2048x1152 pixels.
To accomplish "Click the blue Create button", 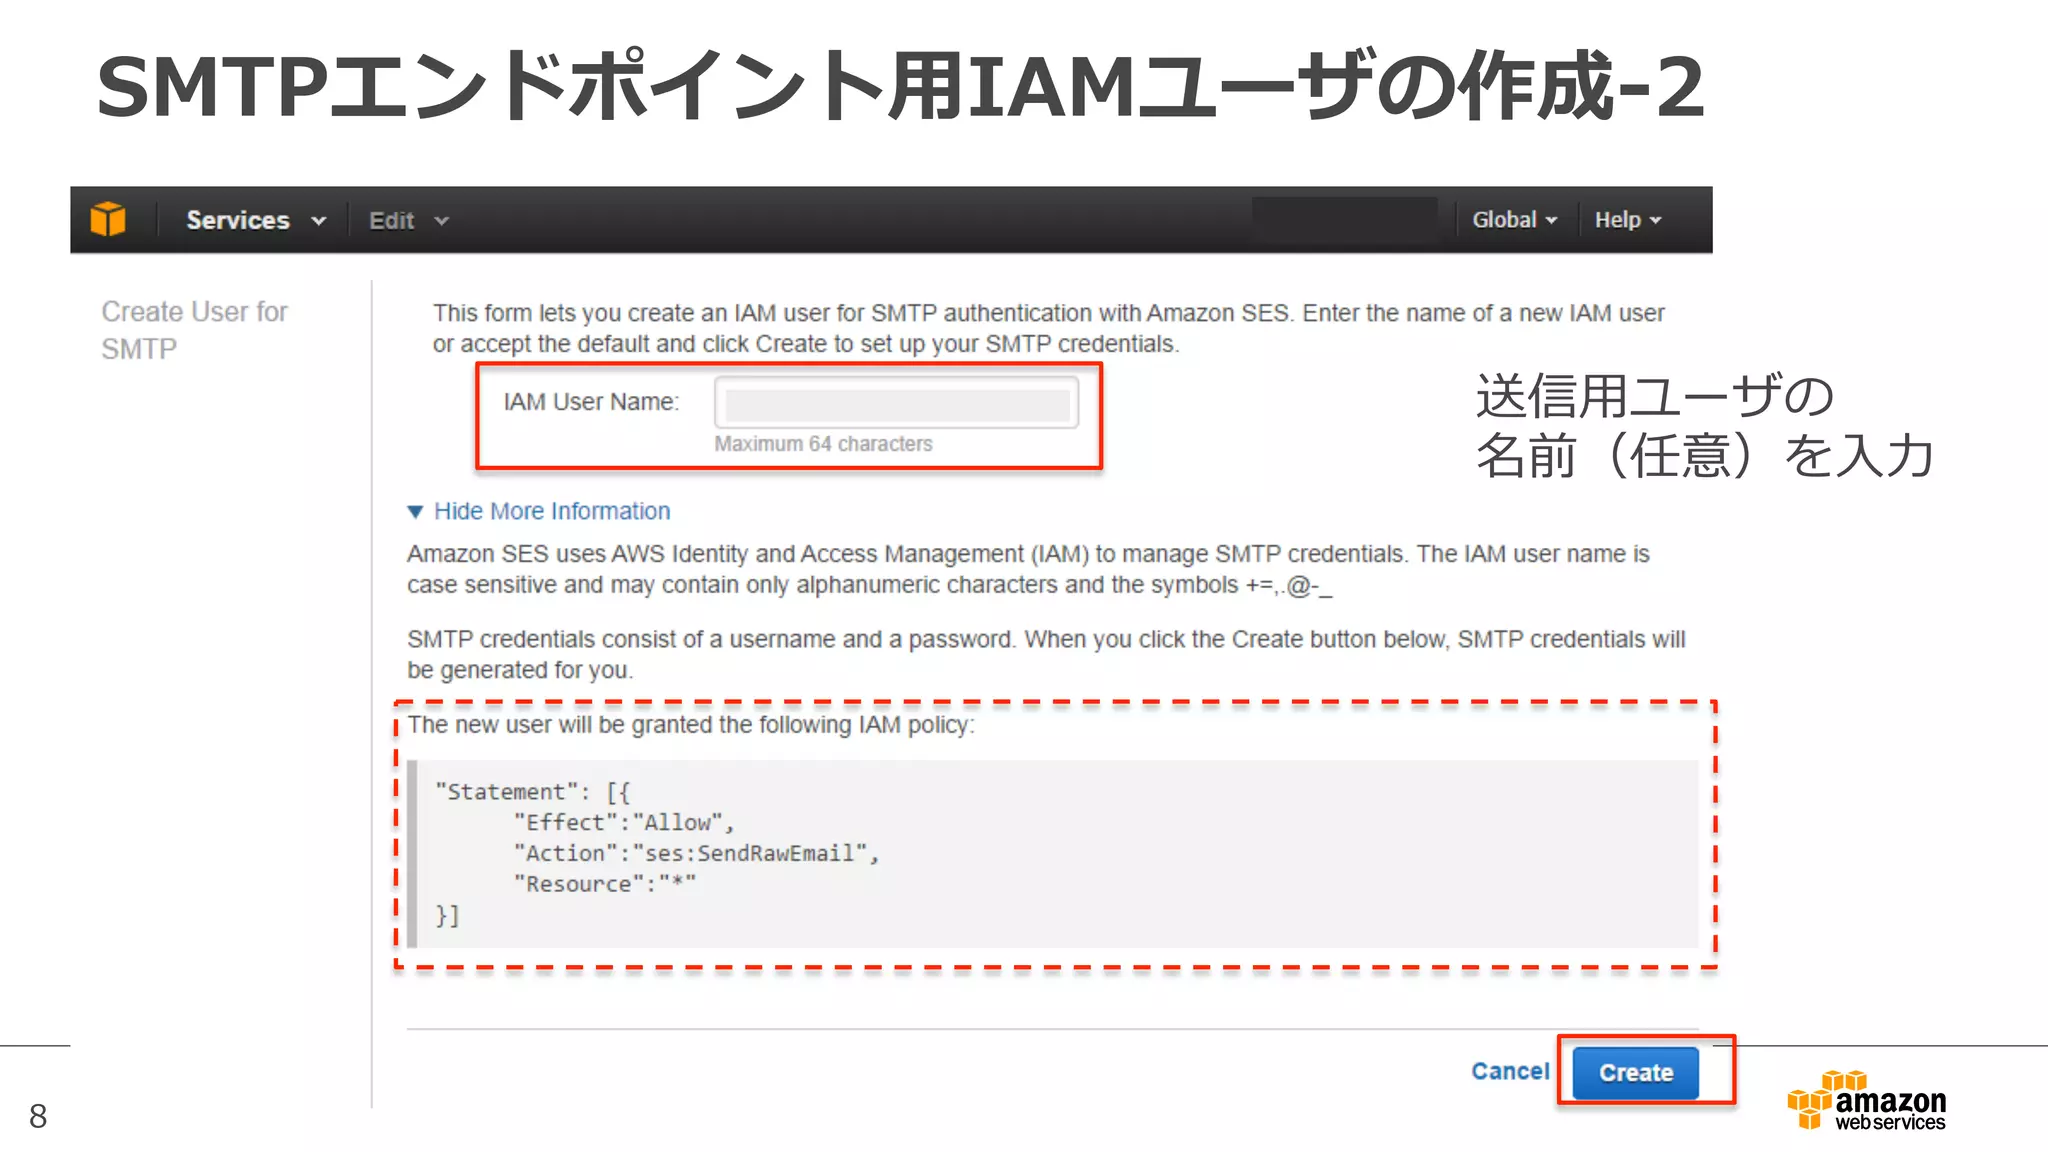I will click(1635, 1072).
